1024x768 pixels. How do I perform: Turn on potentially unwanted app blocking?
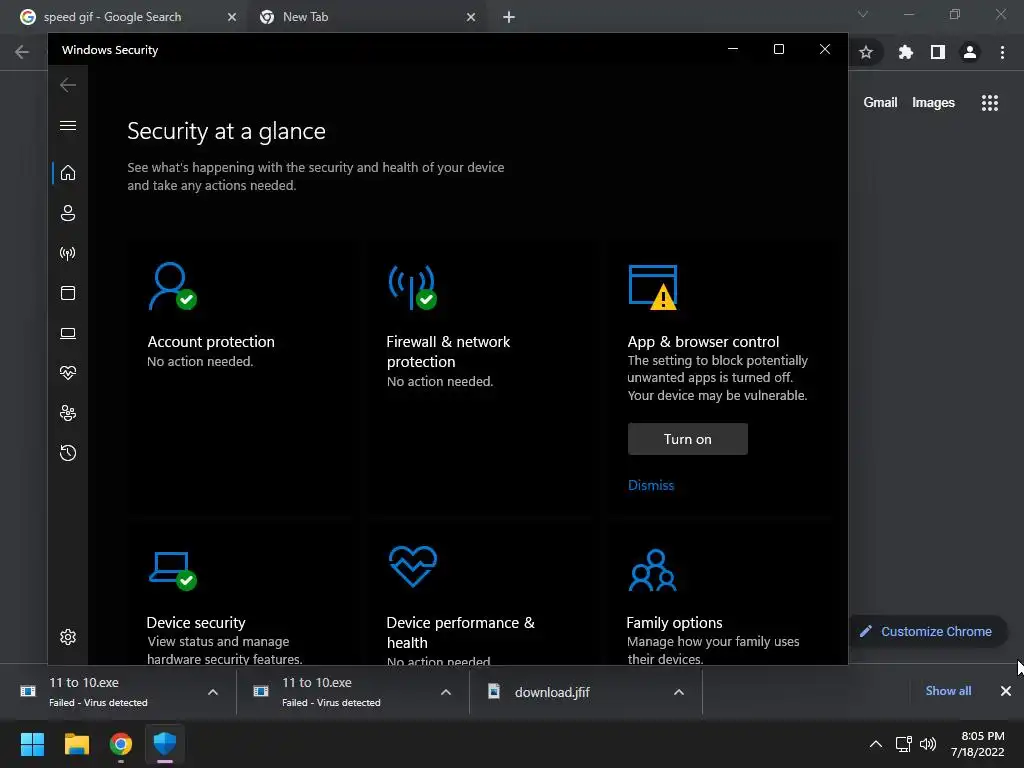click(688, 439)
